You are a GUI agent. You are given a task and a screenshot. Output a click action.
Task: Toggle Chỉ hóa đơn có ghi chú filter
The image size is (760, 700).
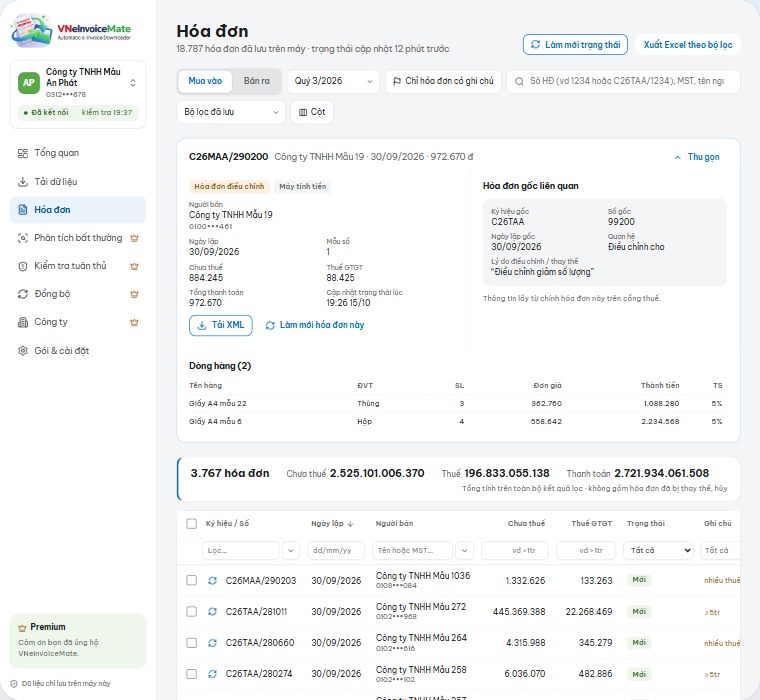[x=443, y=81]
